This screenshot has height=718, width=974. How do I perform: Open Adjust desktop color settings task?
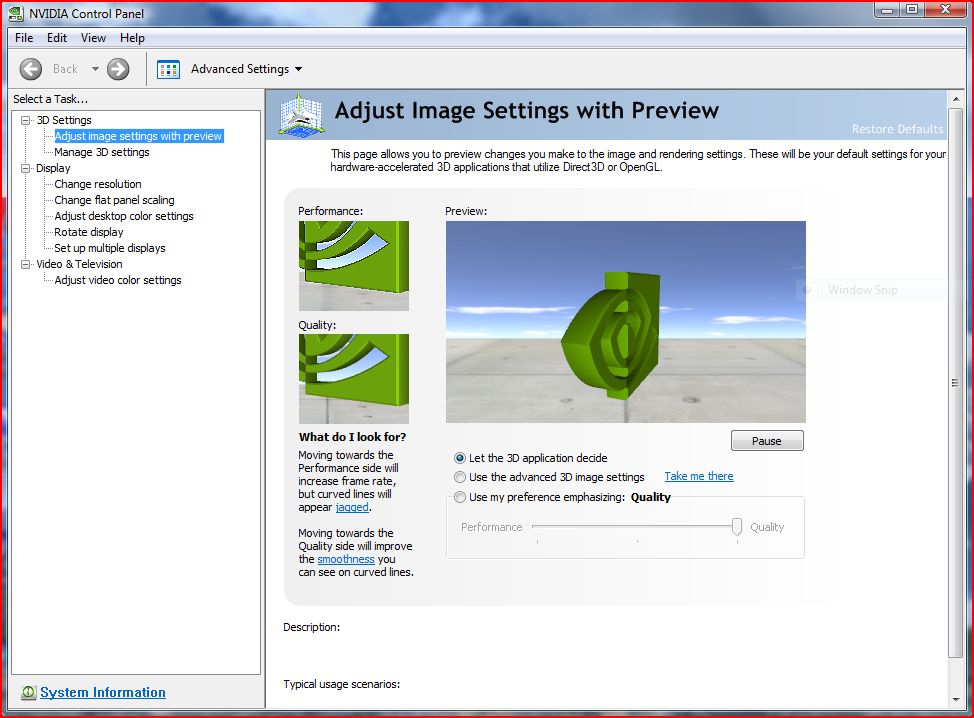pos(124,216)
